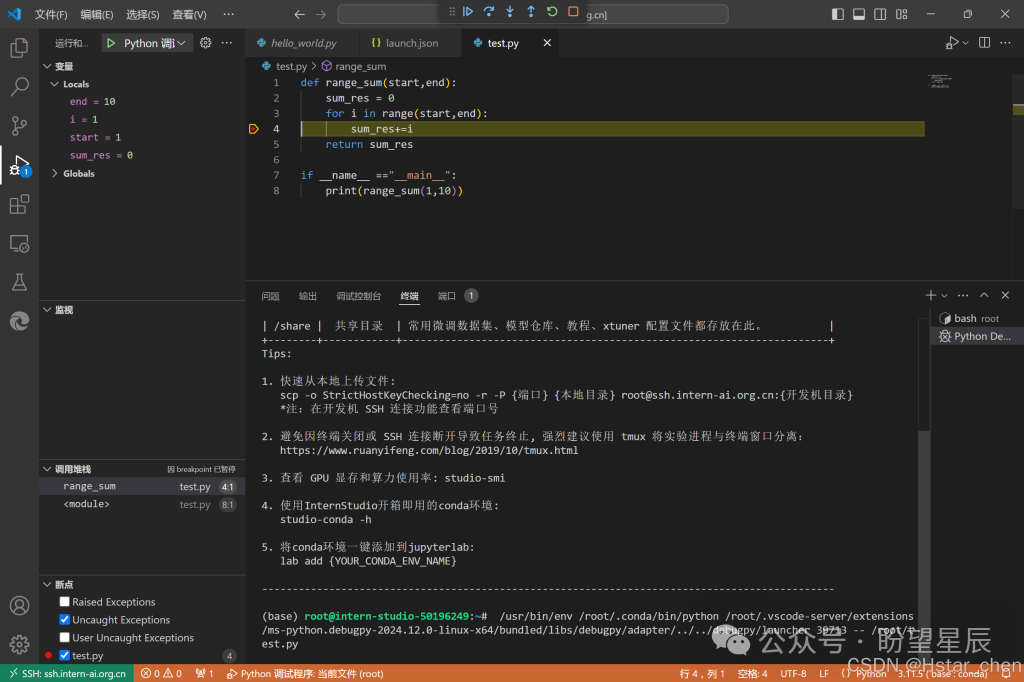Toggle Uncaught Exceptions breakpoint checkbox
This screenshot has height=682, width=1024.
[x=64, y=619]
